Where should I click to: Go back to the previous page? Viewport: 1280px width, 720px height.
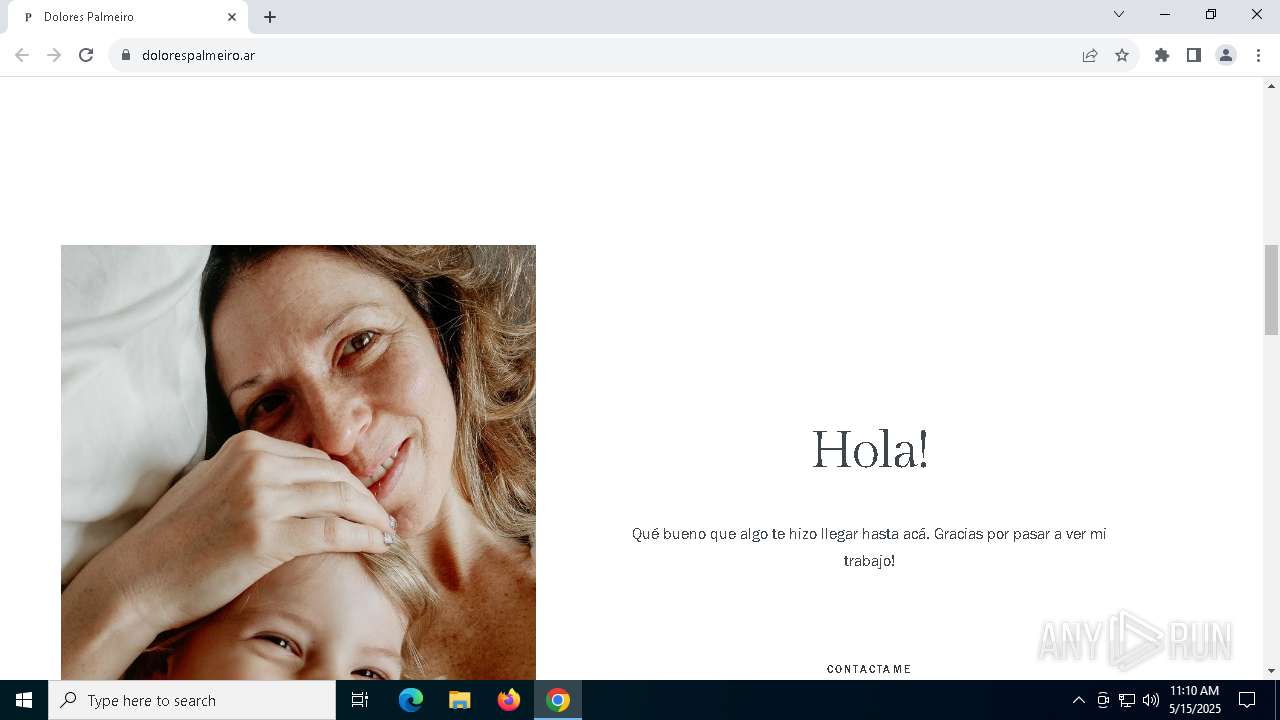click(x=22, y=55)
